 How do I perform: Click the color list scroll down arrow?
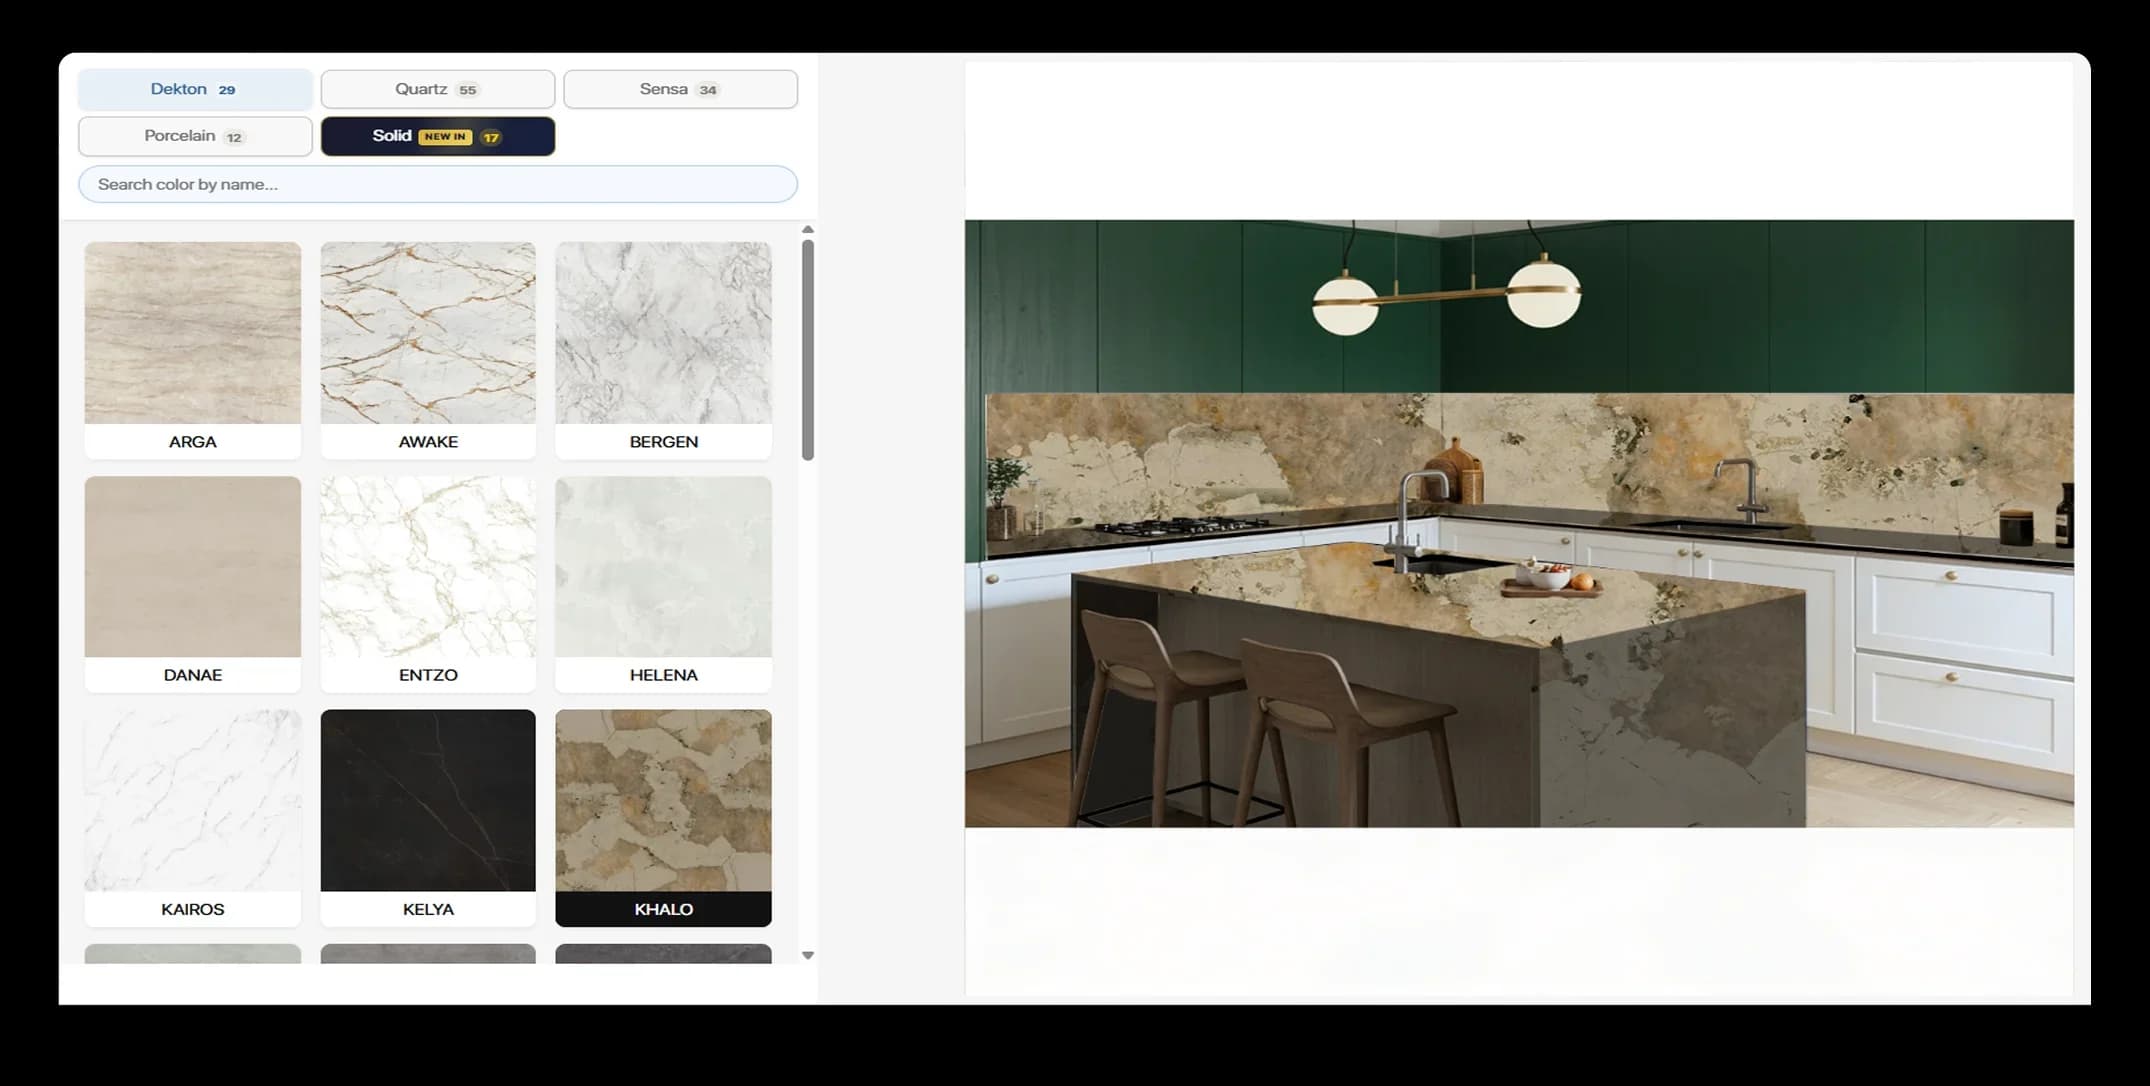[x=808, y=955]
